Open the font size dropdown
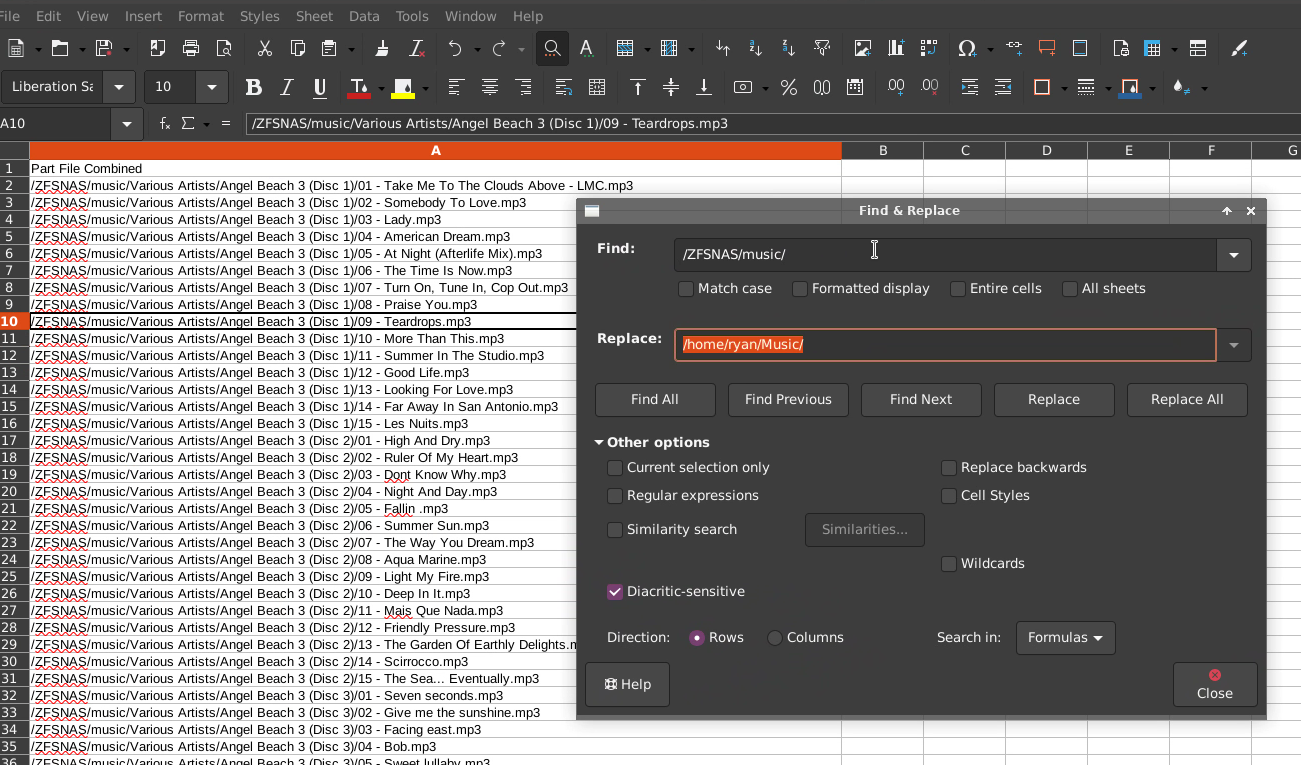Viewport: 1301px width, 765px height. click(211, 87)
